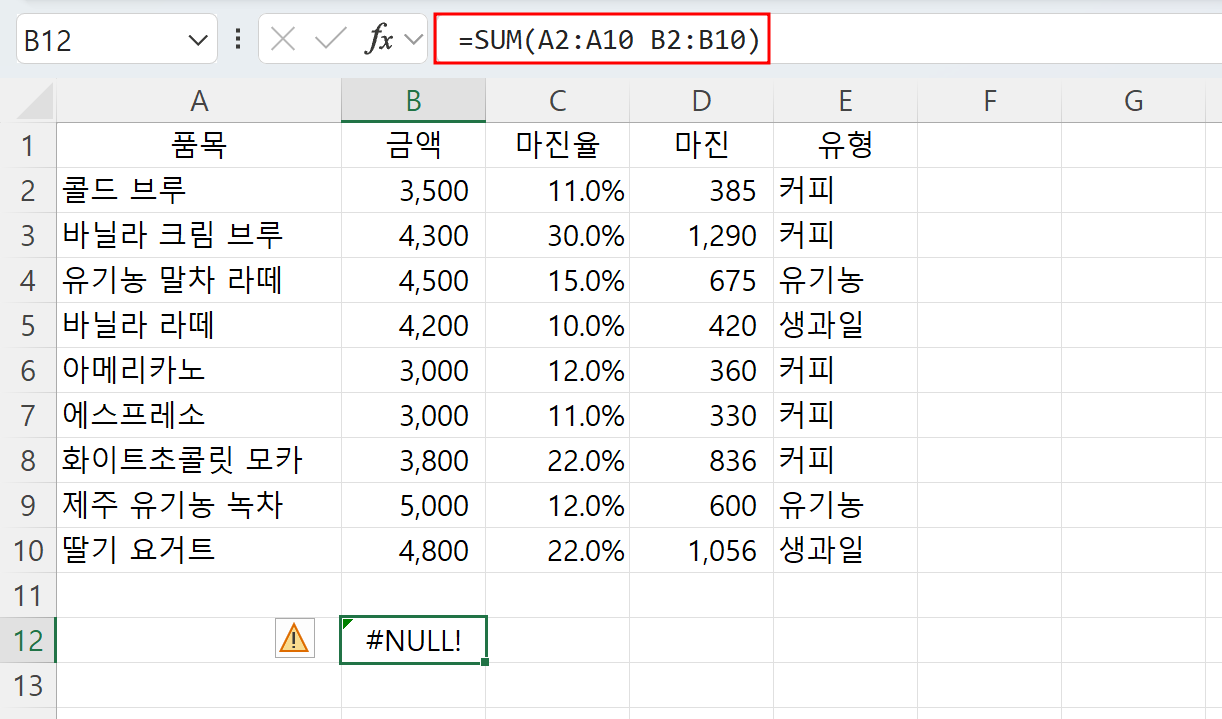
Task: Select the #NULL! error cell
Action: pos(413,640)
